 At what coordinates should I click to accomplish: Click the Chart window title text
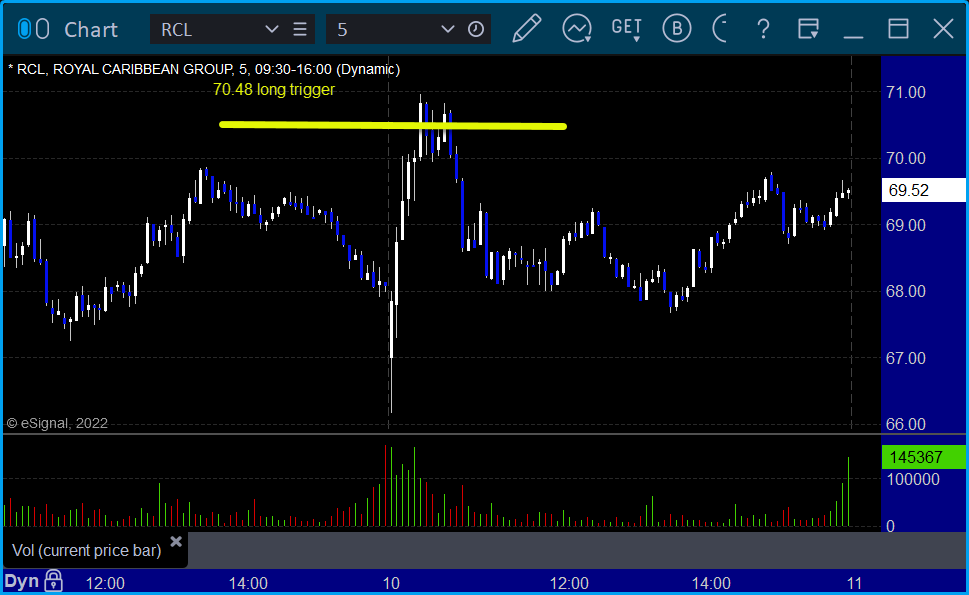tap(91, 29)
